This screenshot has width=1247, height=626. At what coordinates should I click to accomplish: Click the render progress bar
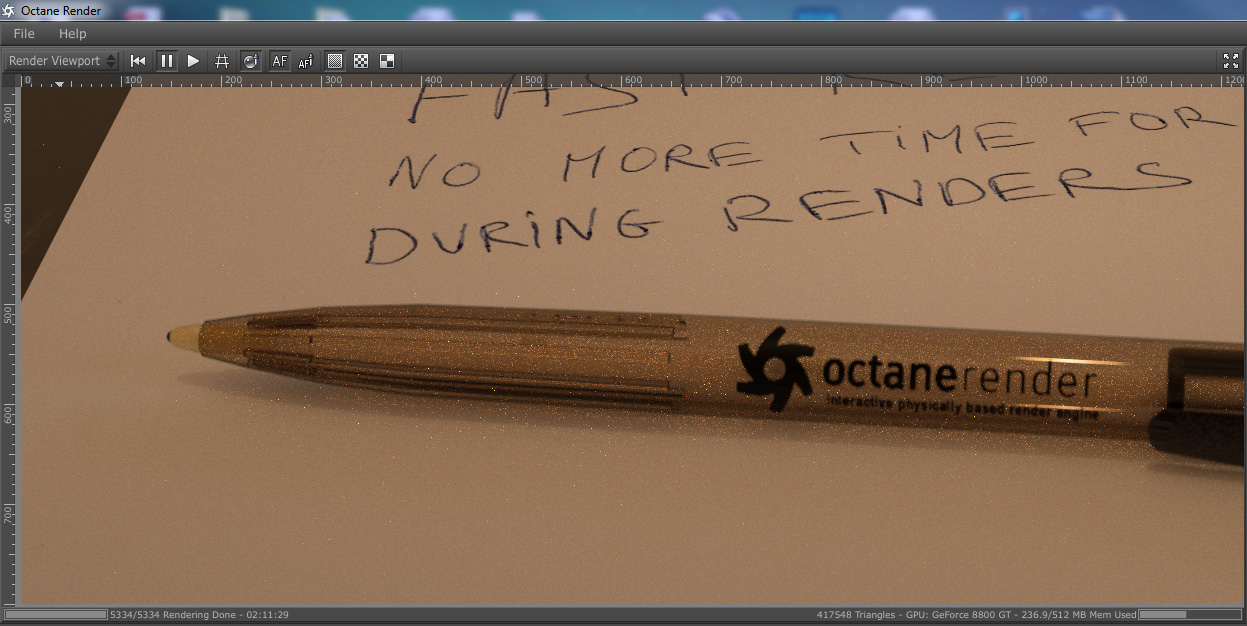(x=56, y=615)
